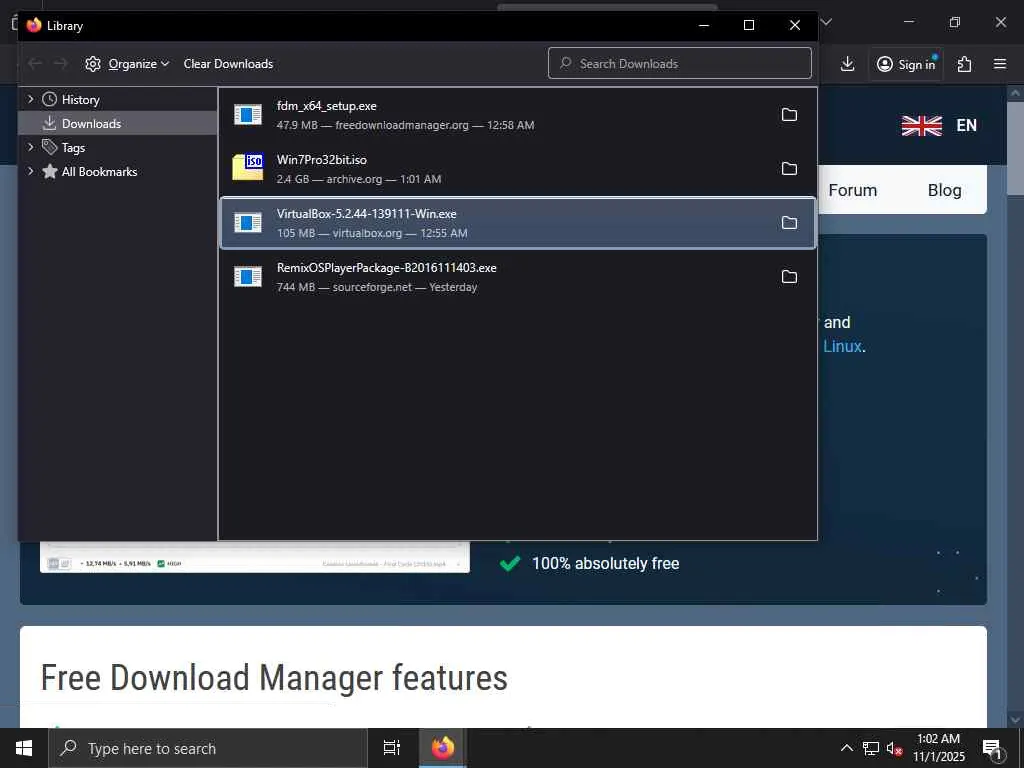
Task: Click the Library window Firefox logo icon
Action: pyautogui.click(x=34, y=25)
